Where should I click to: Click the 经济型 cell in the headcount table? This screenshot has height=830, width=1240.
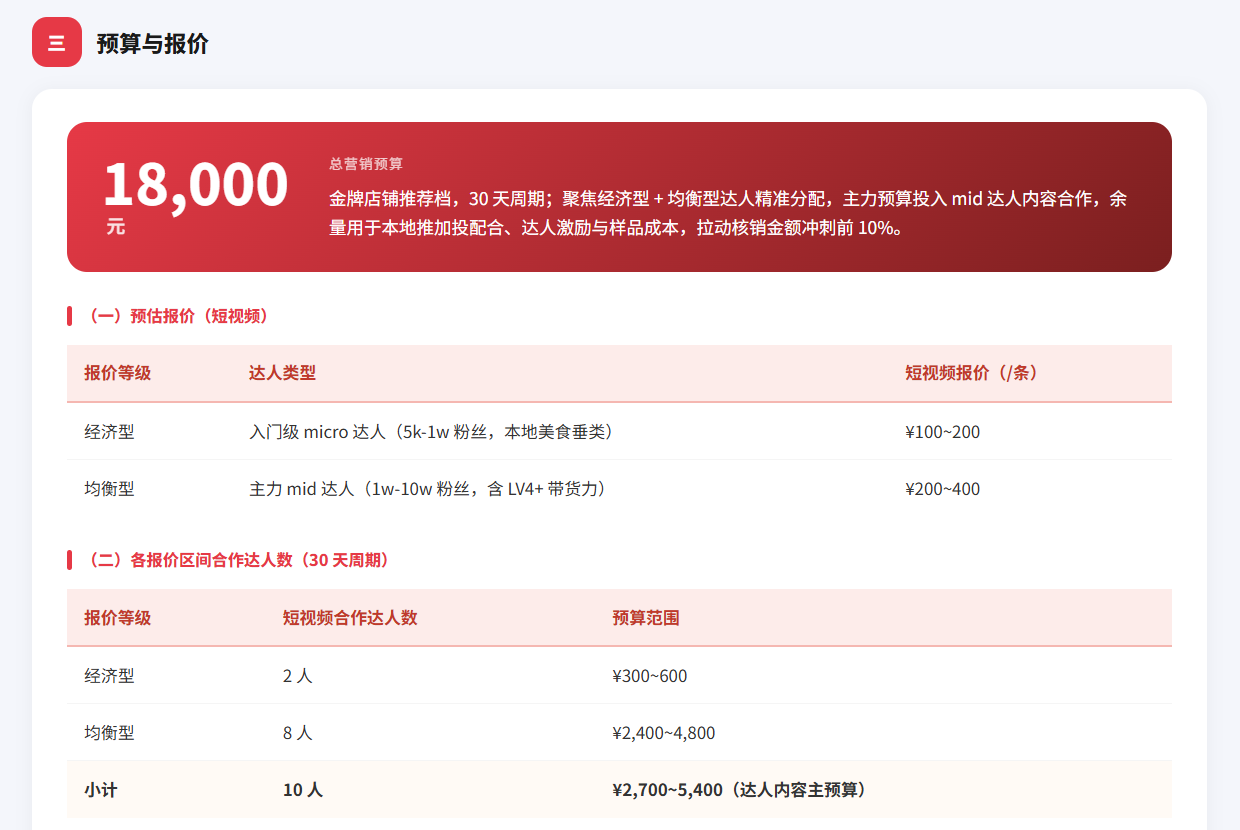tap(109, 676)
